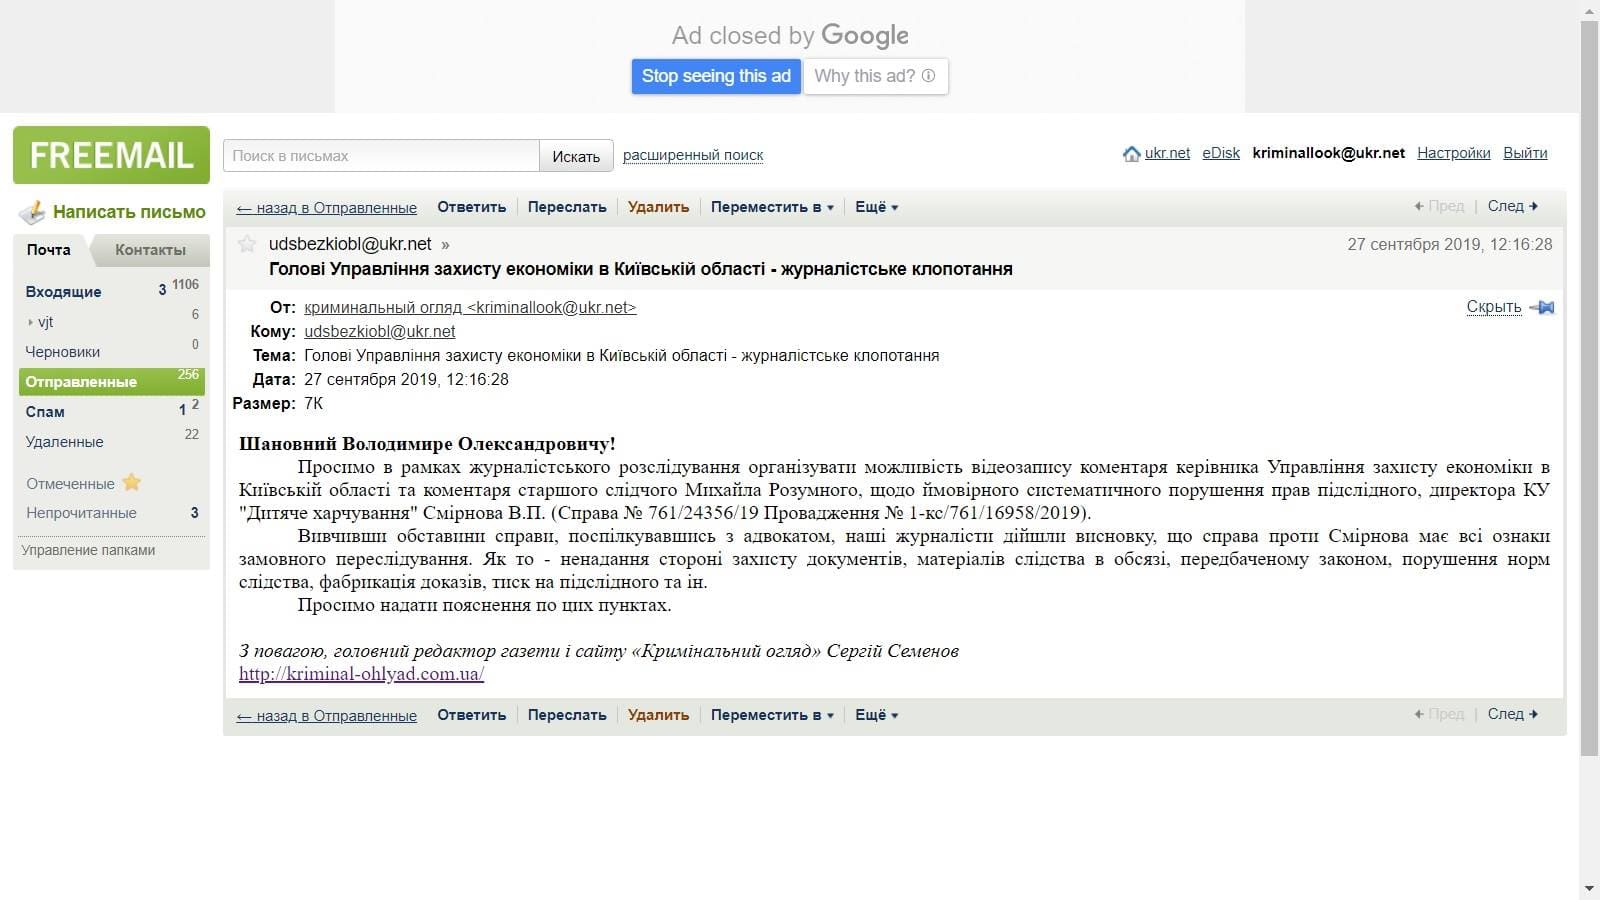Click the bottom Ответить button
Screen dimensions: 1600x900
coord(472,715)
